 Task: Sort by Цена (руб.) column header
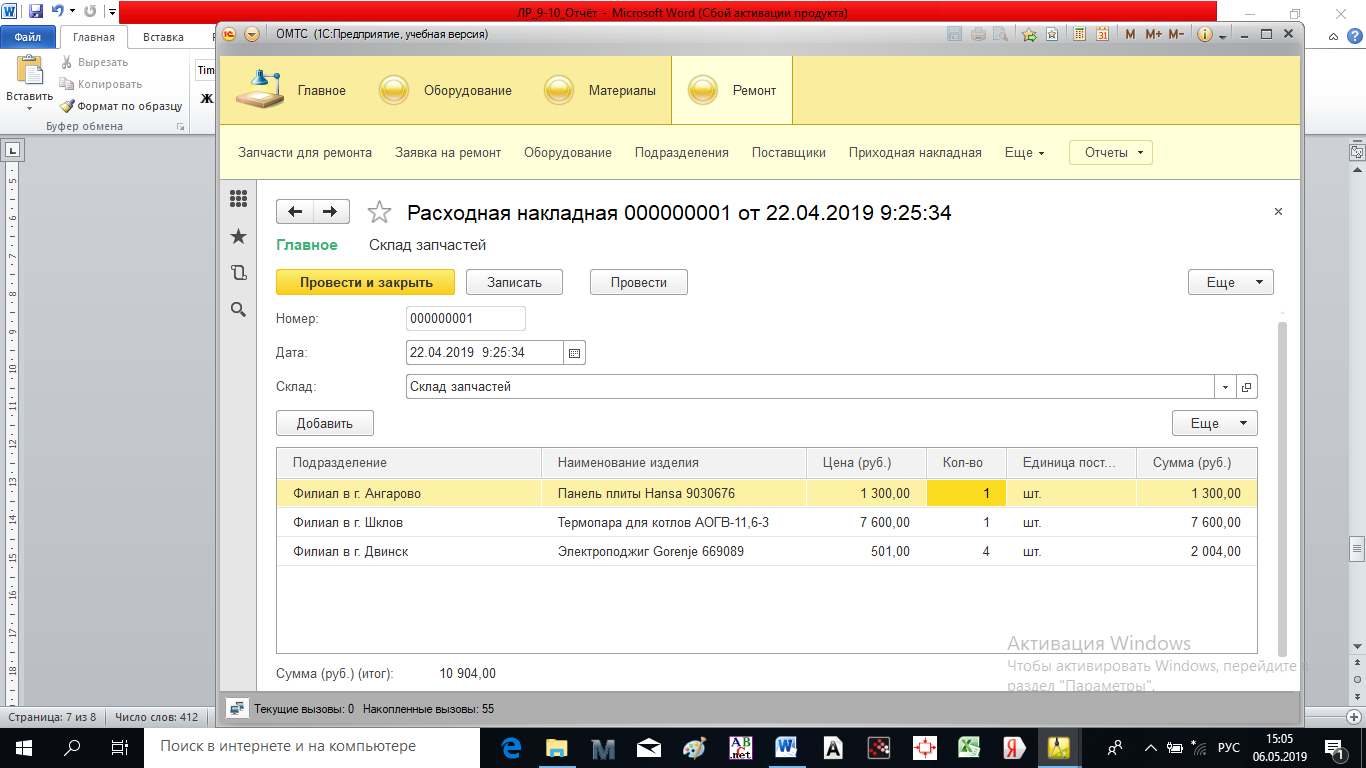pos(867,463)
